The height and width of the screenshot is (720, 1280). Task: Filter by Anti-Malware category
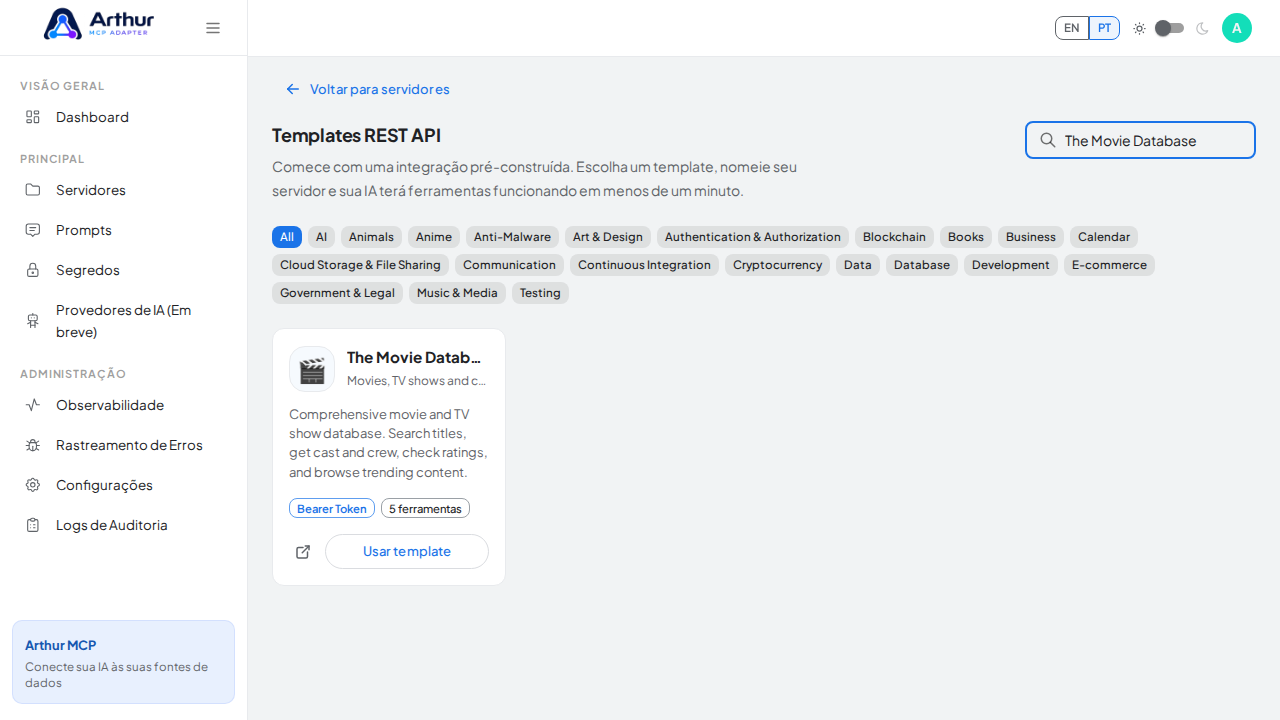pos(512,237)
